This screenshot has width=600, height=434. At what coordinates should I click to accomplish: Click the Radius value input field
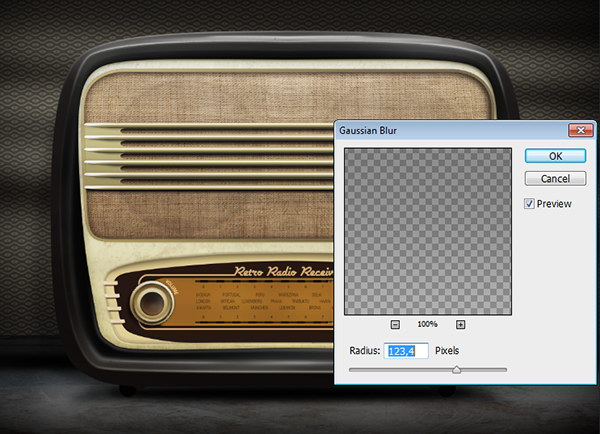pyautogui.click(x=406, y=351)
